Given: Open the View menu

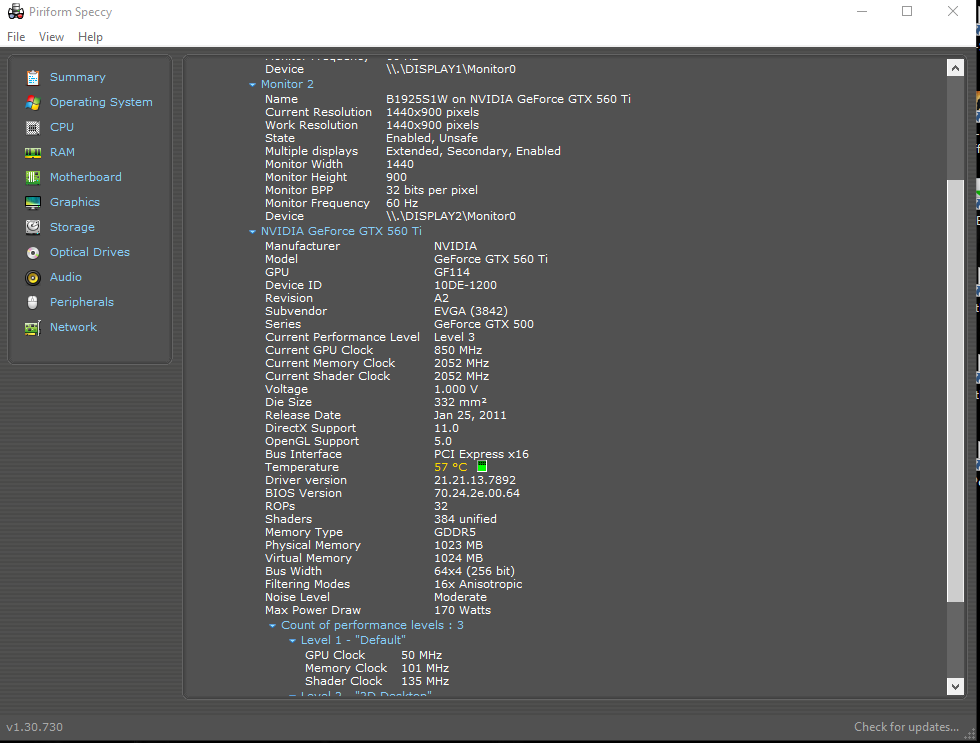Looking at the screenshot, I should [51, 37].
